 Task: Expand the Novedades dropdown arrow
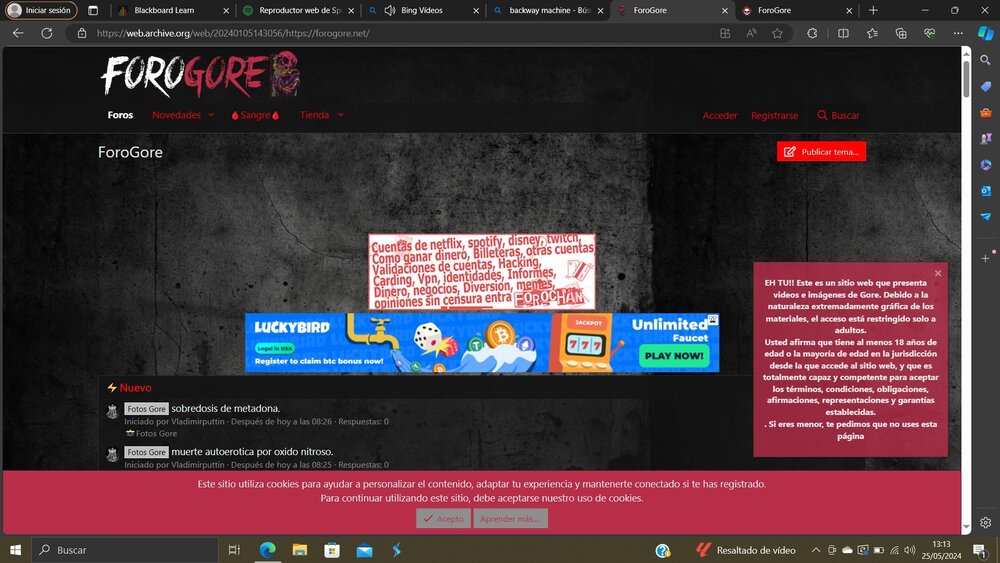[211, 115]
